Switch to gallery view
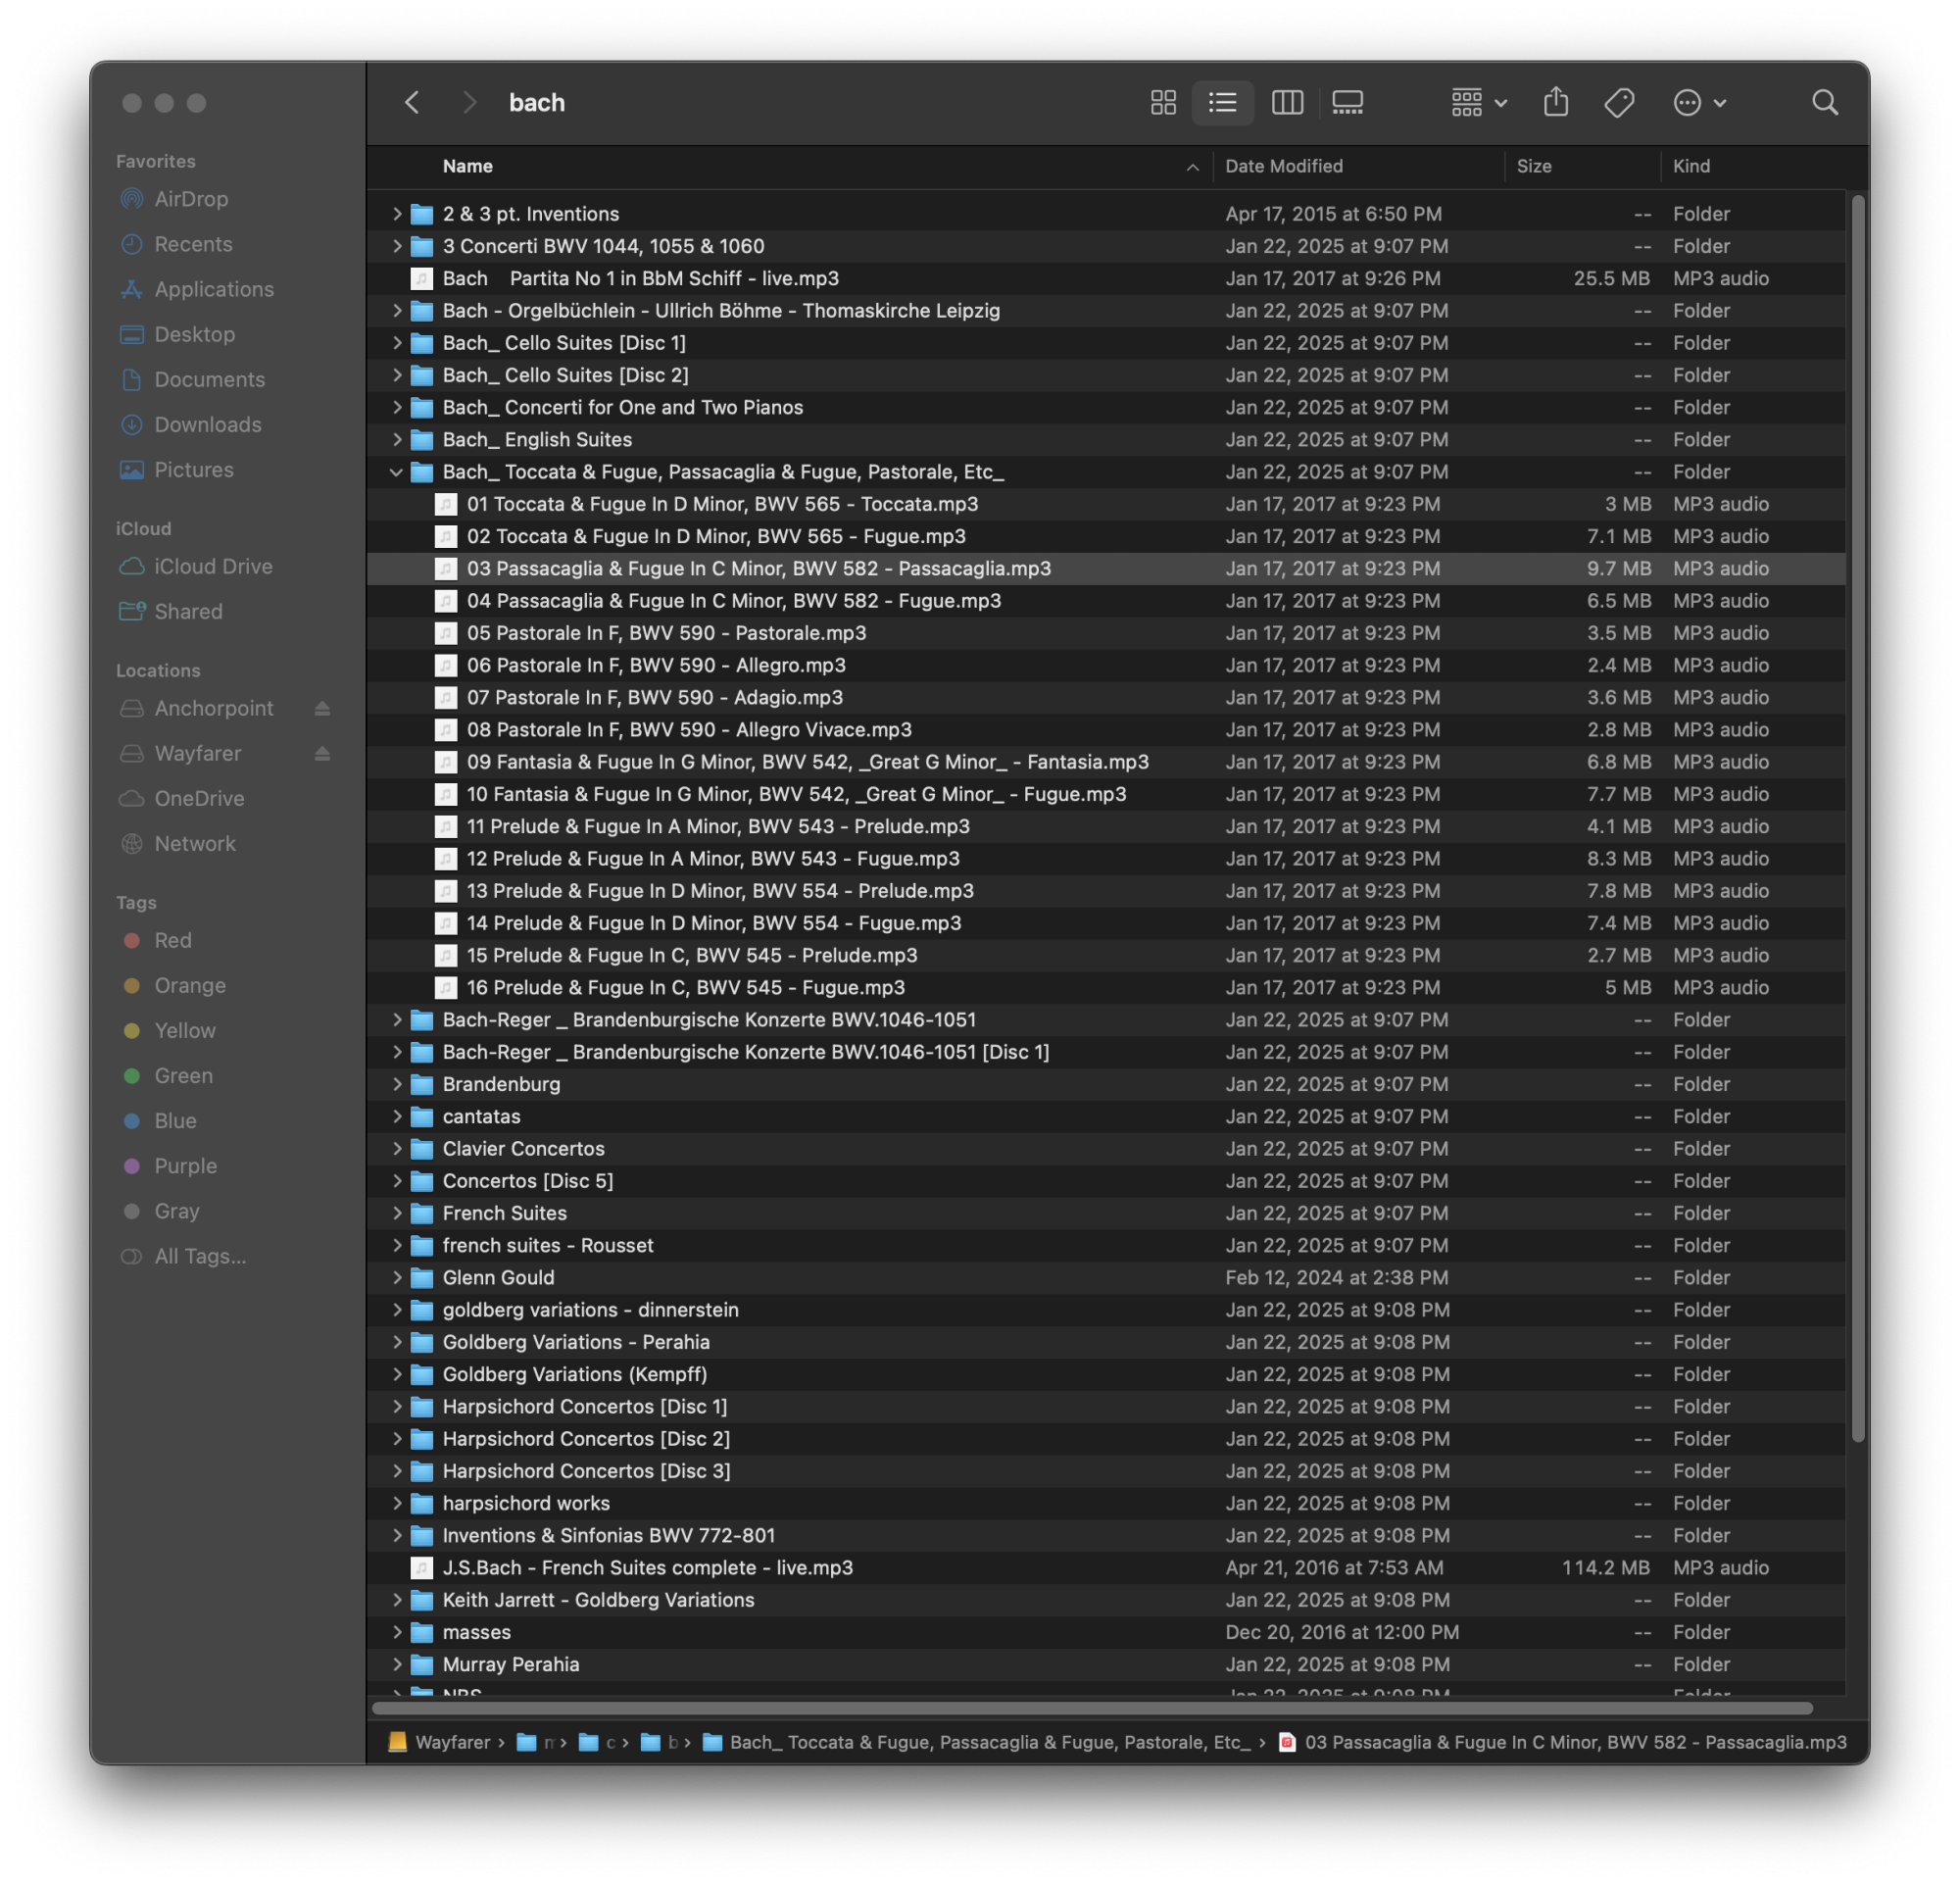 click(x=1347, y=102)
